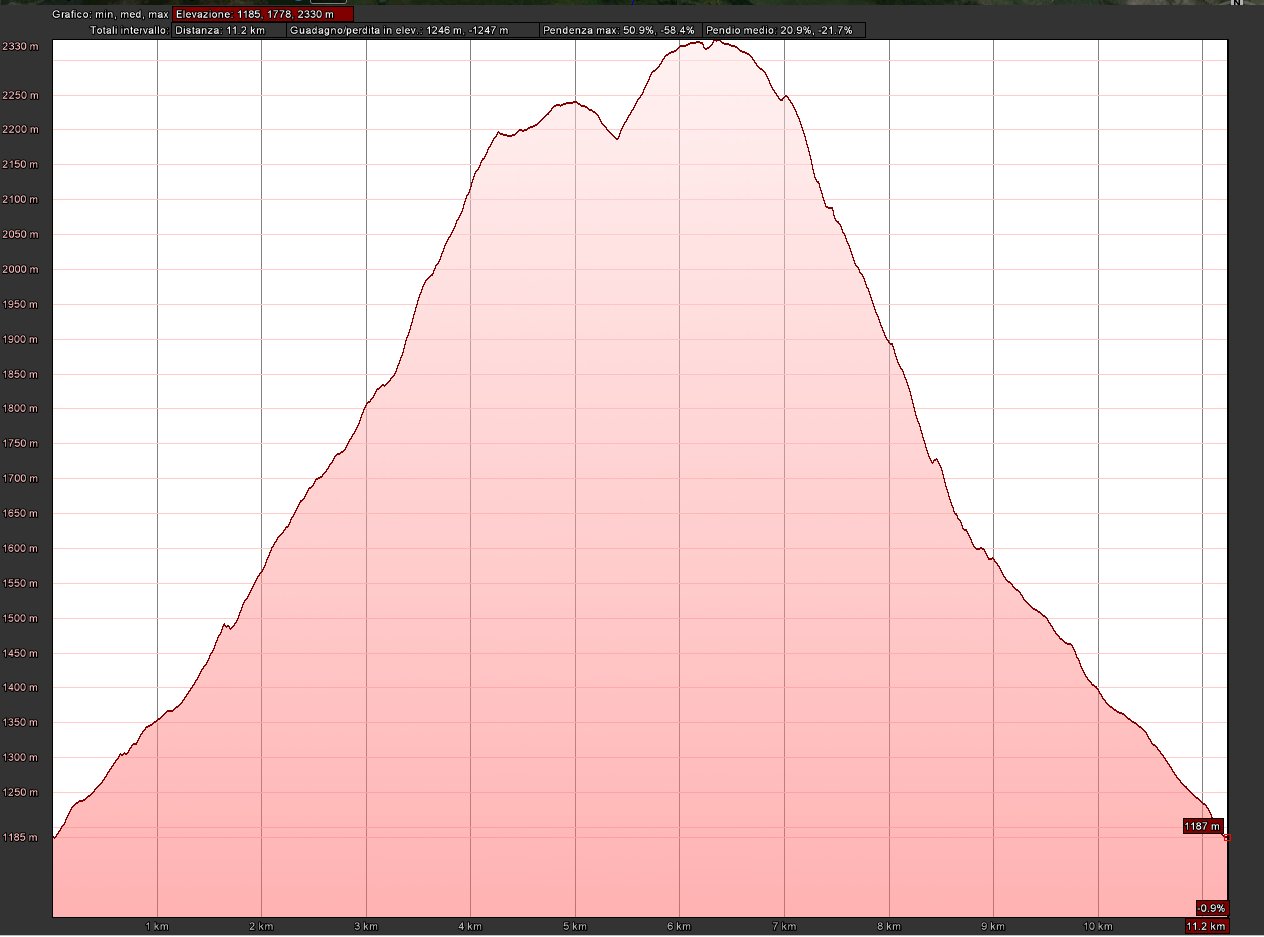Click the 10 km x-axis label
Viewport: 1264px width, 937px height.
click(1096, 926)
